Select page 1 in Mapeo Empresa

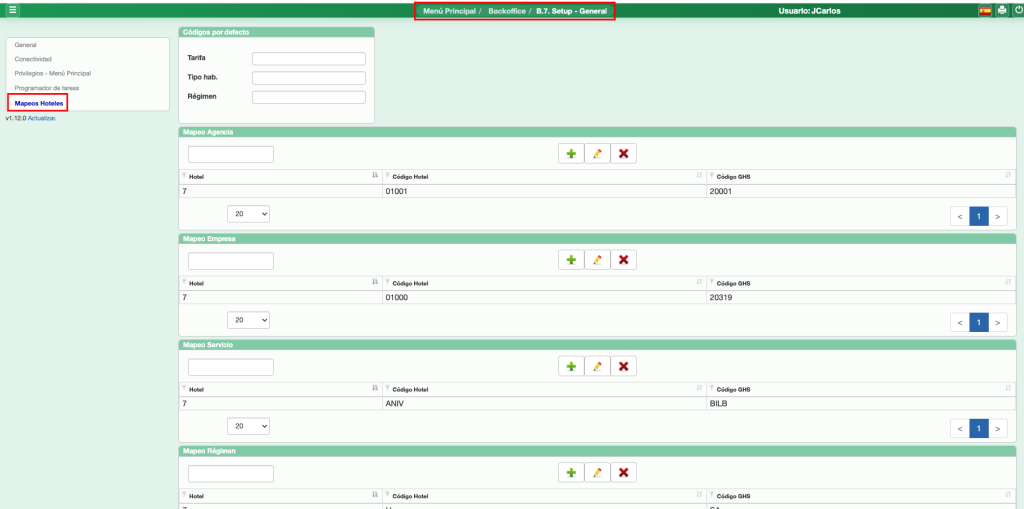pyautogui.click(x=979, y=323)
